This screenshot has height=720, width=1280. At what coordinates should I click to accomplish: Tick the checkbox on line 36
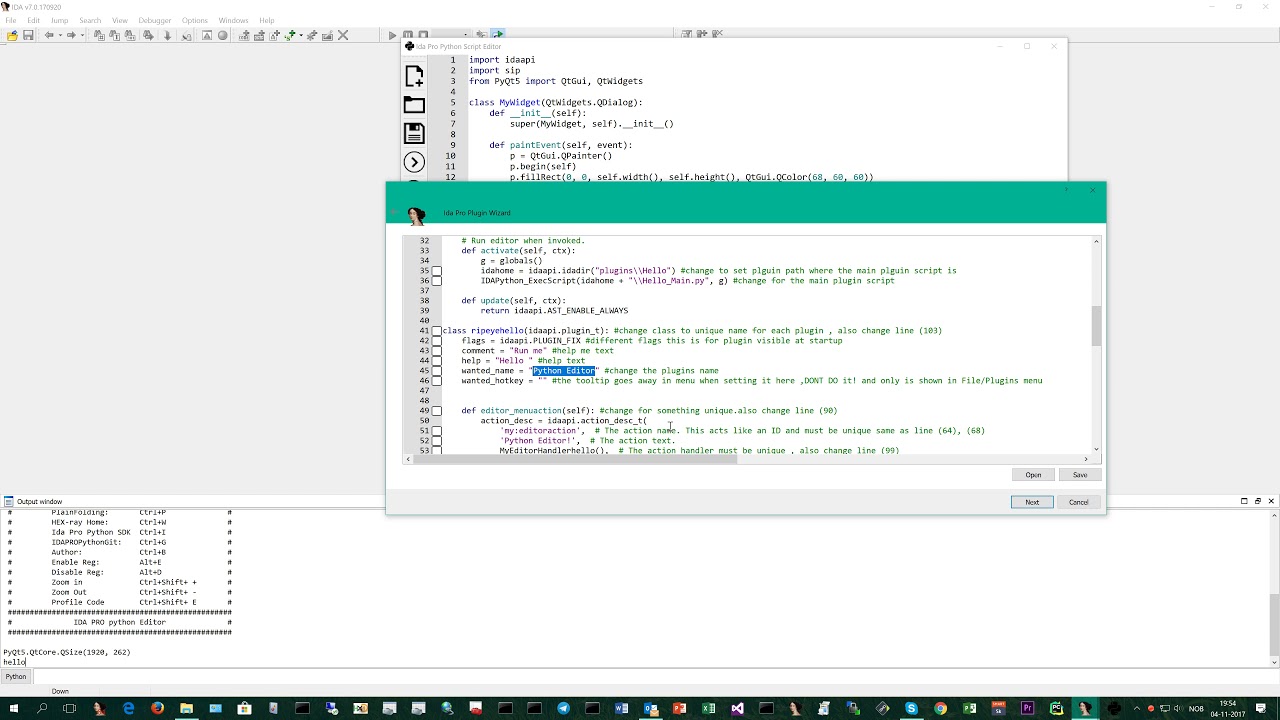click(436, 281)
